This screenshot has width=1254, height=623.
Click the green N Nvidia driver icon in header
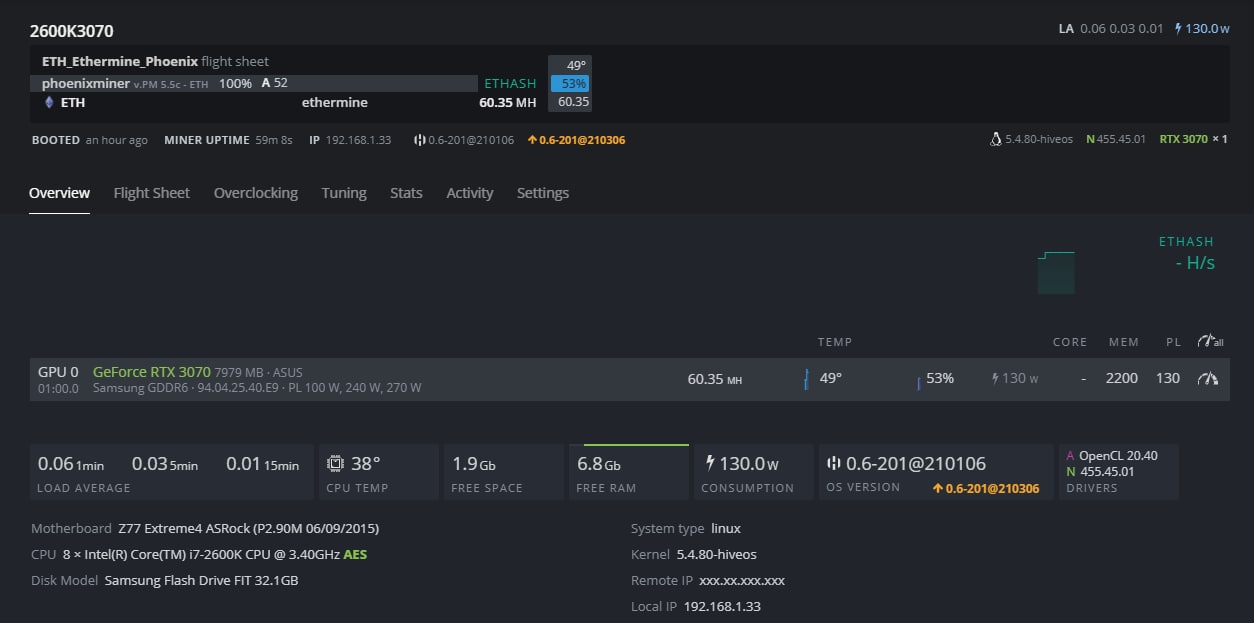[x=1091, y=139]
